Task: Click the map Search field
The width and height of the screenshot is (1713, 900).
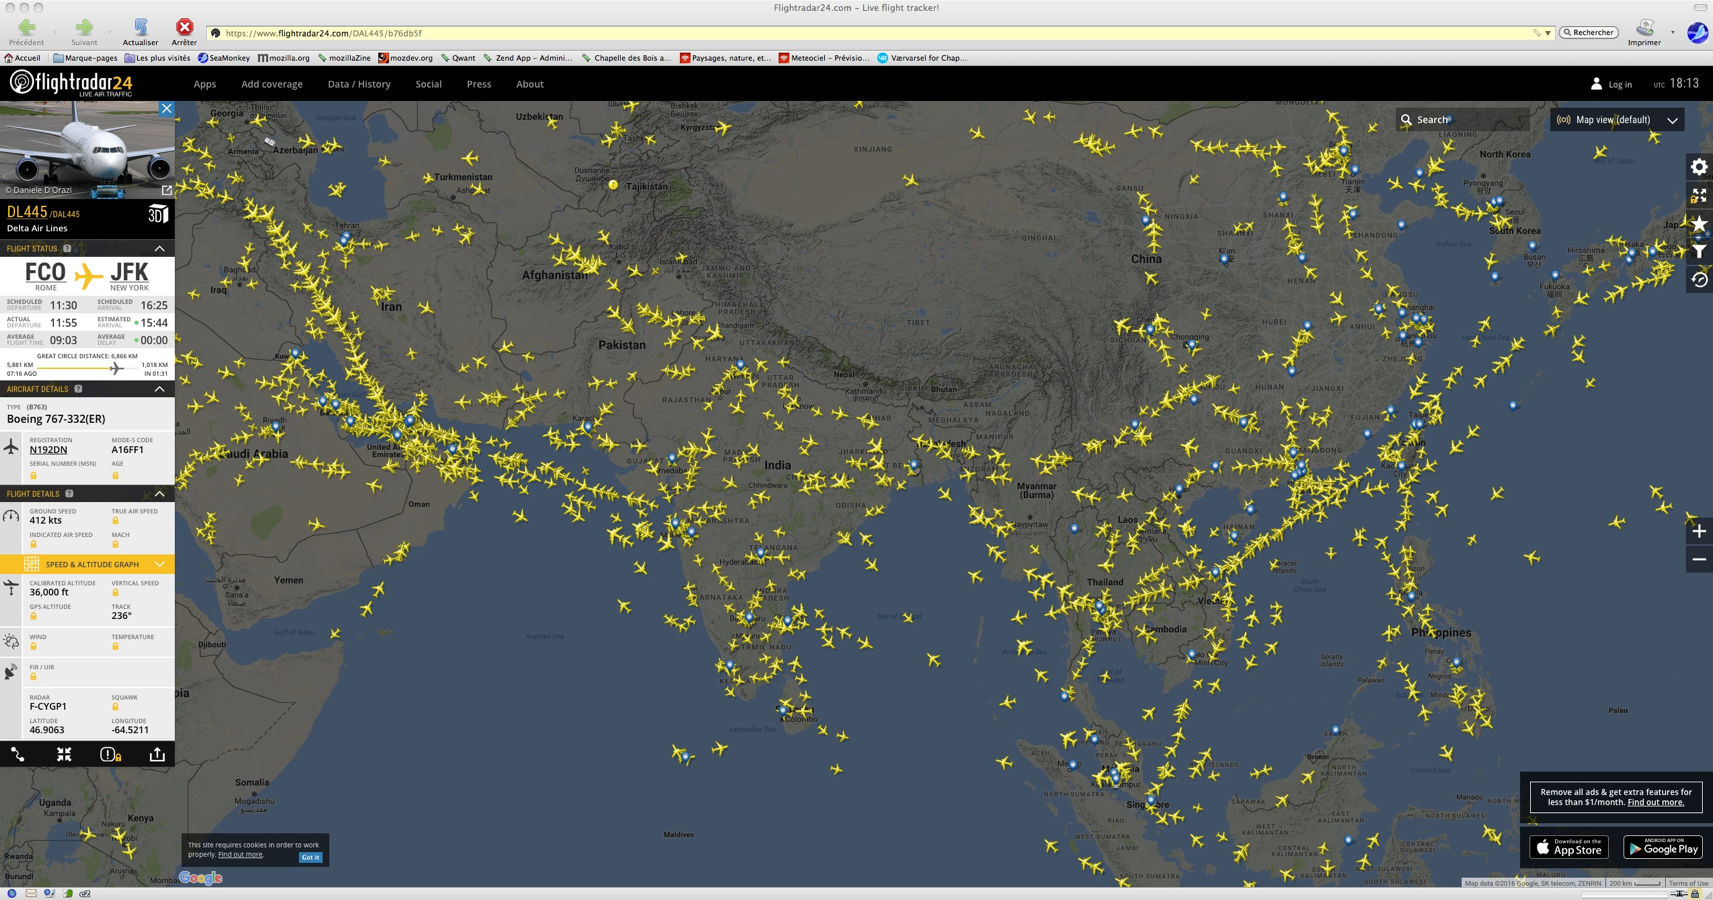Action: [x=1465, y=120]
